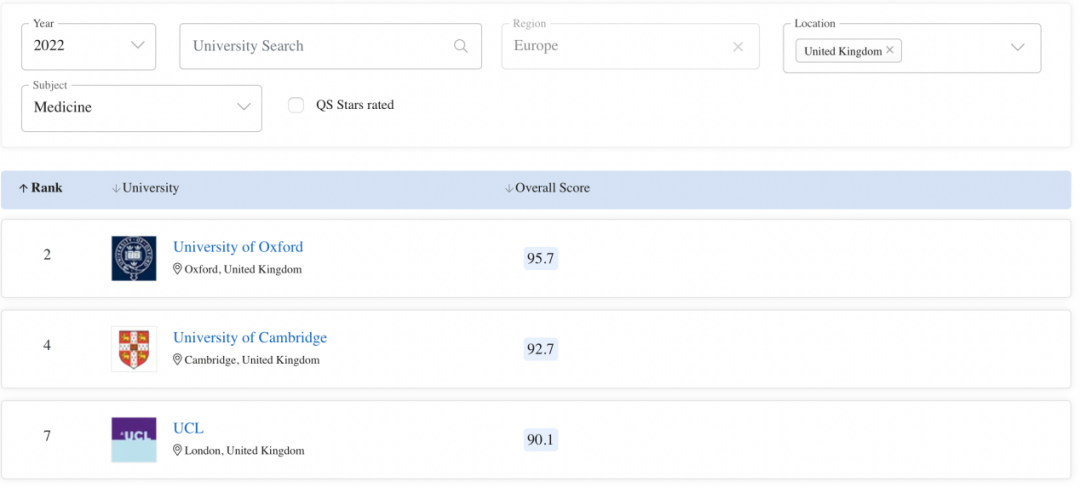Click the magnifying glass search icon
The width and height of the screenshot is (1080, 488).
[461, 46]
